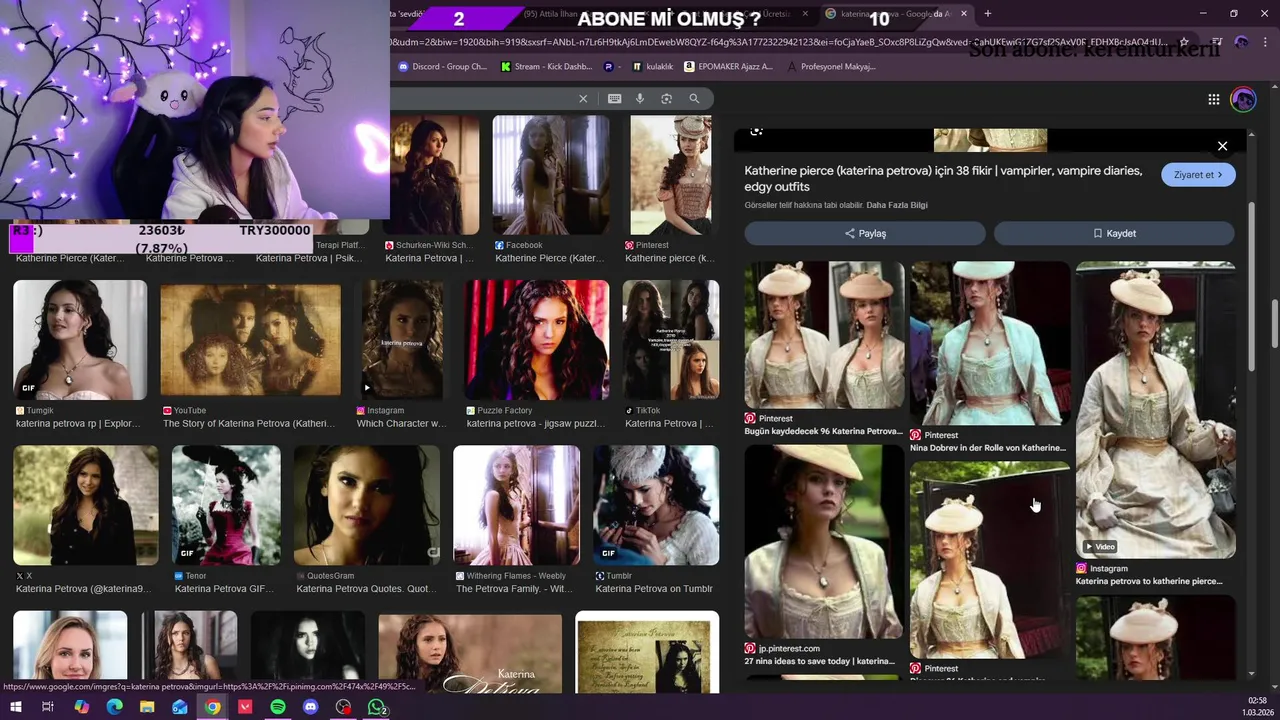Open Chrome's three-dot menu
Viewport: 1280px width, 720px height.
coord(1266,42)
